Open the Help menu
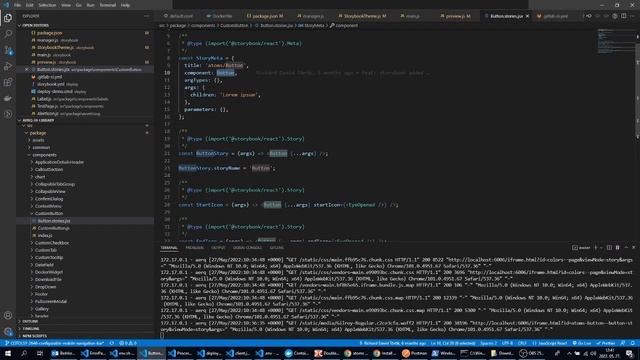This screenshot has height=360, width=640. coord(125,5)
